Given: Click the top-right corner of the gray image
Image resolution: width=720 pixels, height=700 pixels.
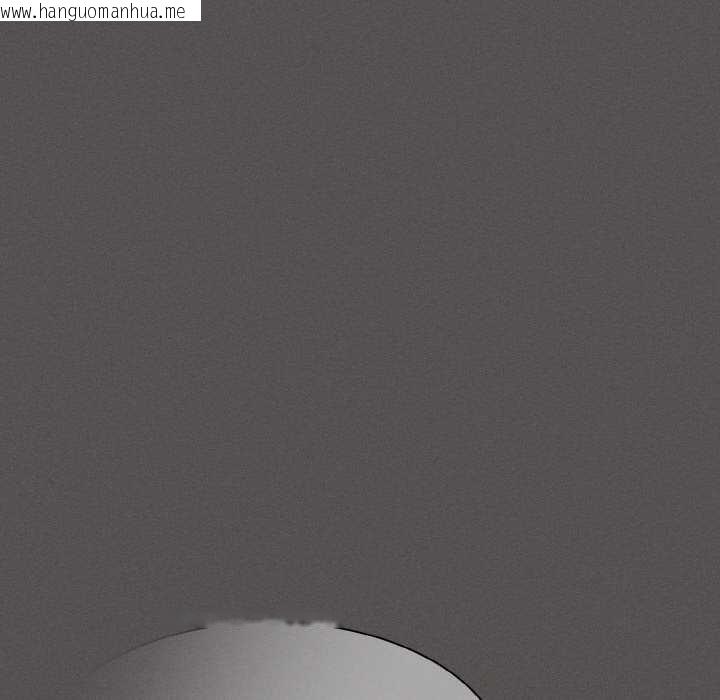Looking at the screenshot, I should pyautogui.click(x=714, y=5).
